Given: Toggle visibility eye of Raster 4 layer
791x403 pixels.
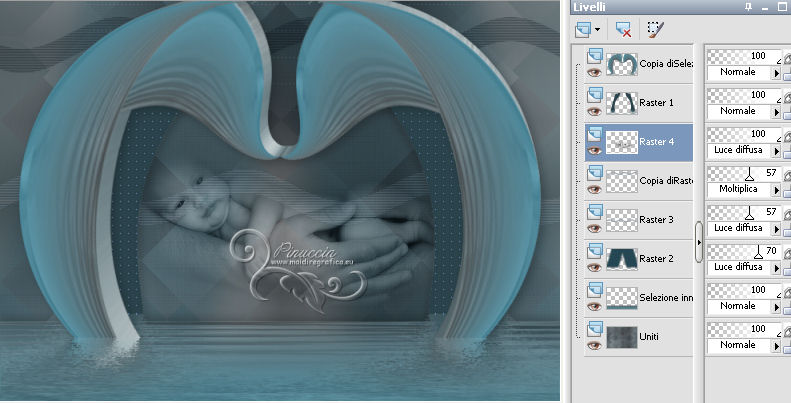Looking at the screenshot, I should coord(594,150).
